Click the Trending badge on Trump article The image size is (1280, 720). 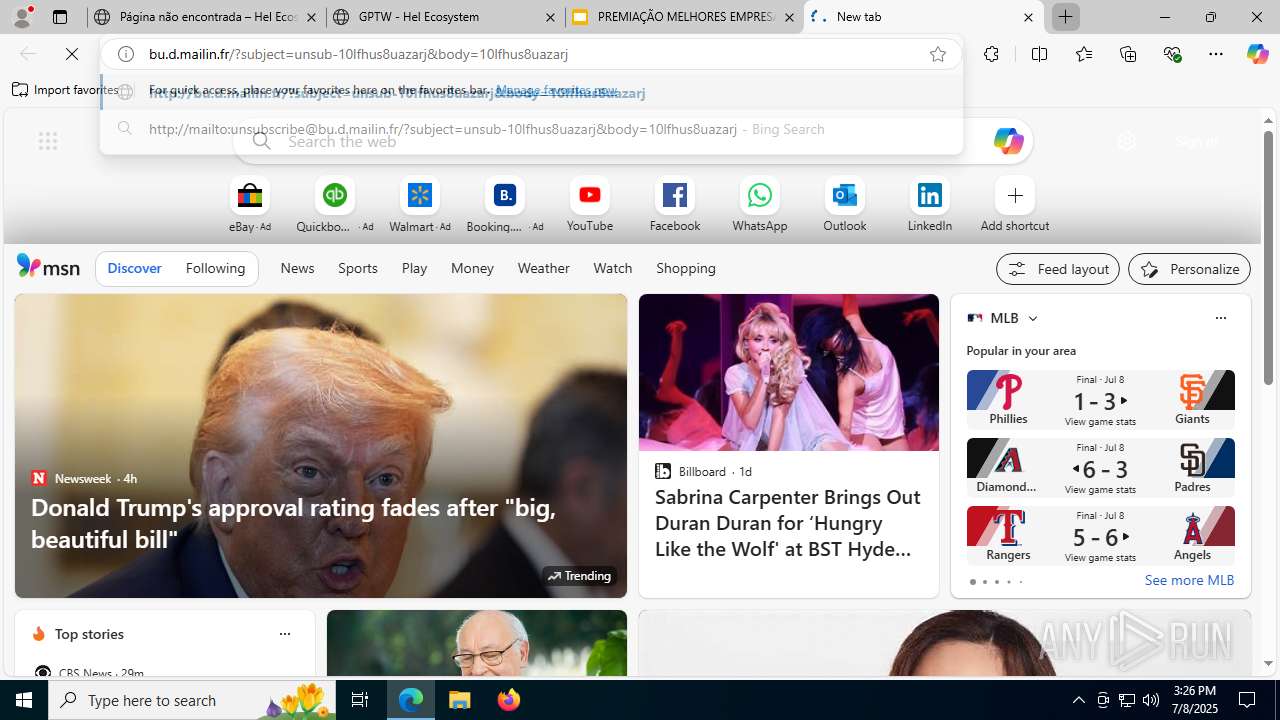[579, 576]
